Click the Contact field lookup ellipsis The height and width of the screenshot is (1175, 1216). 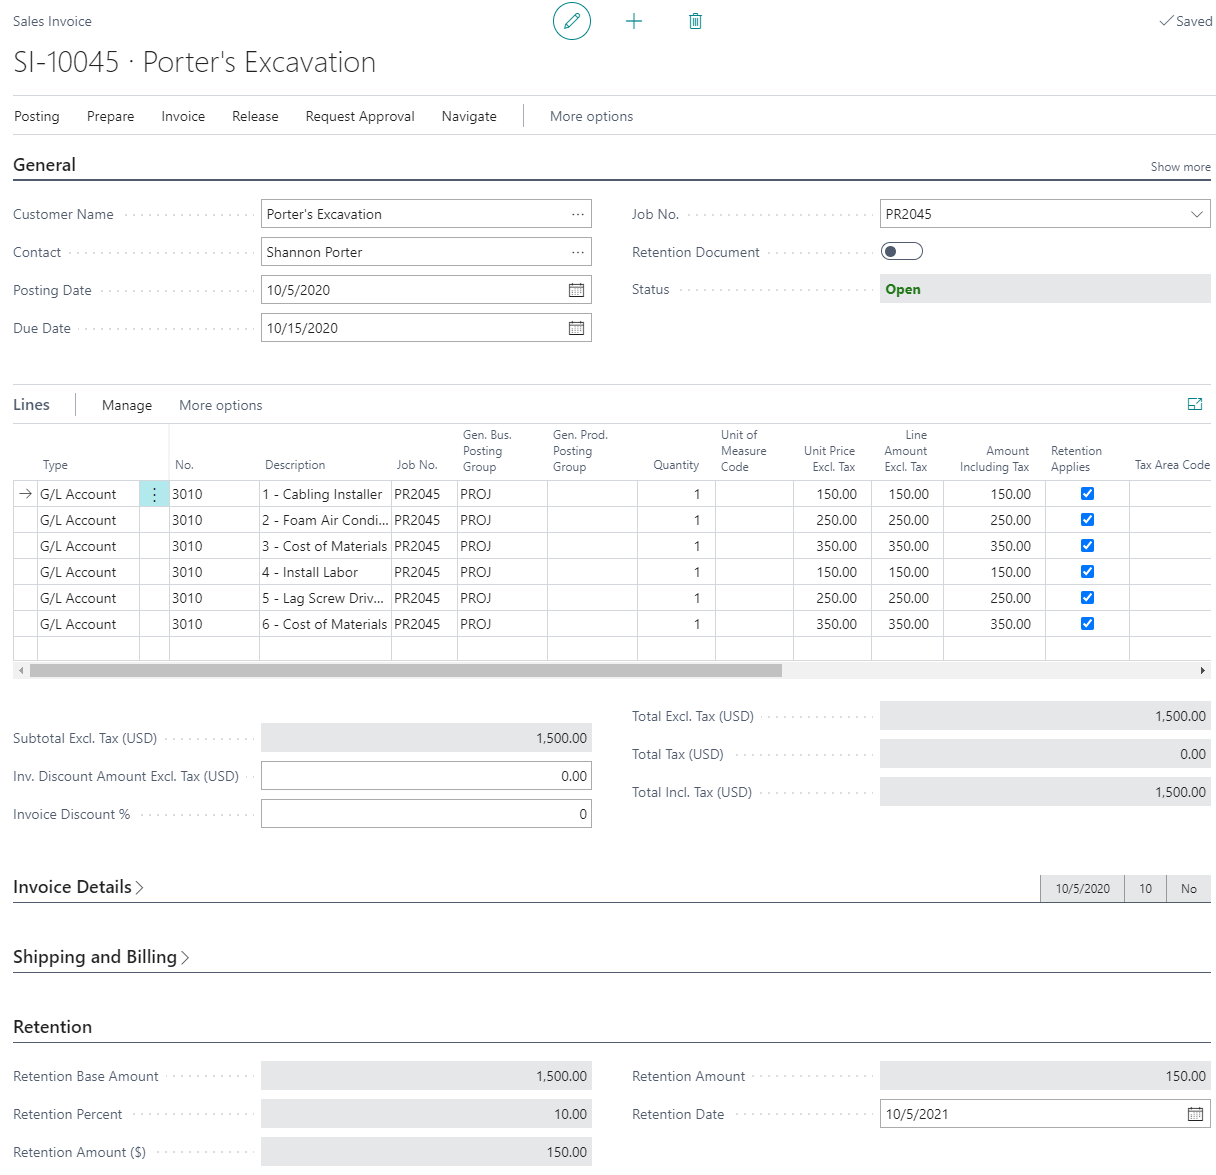577,252
